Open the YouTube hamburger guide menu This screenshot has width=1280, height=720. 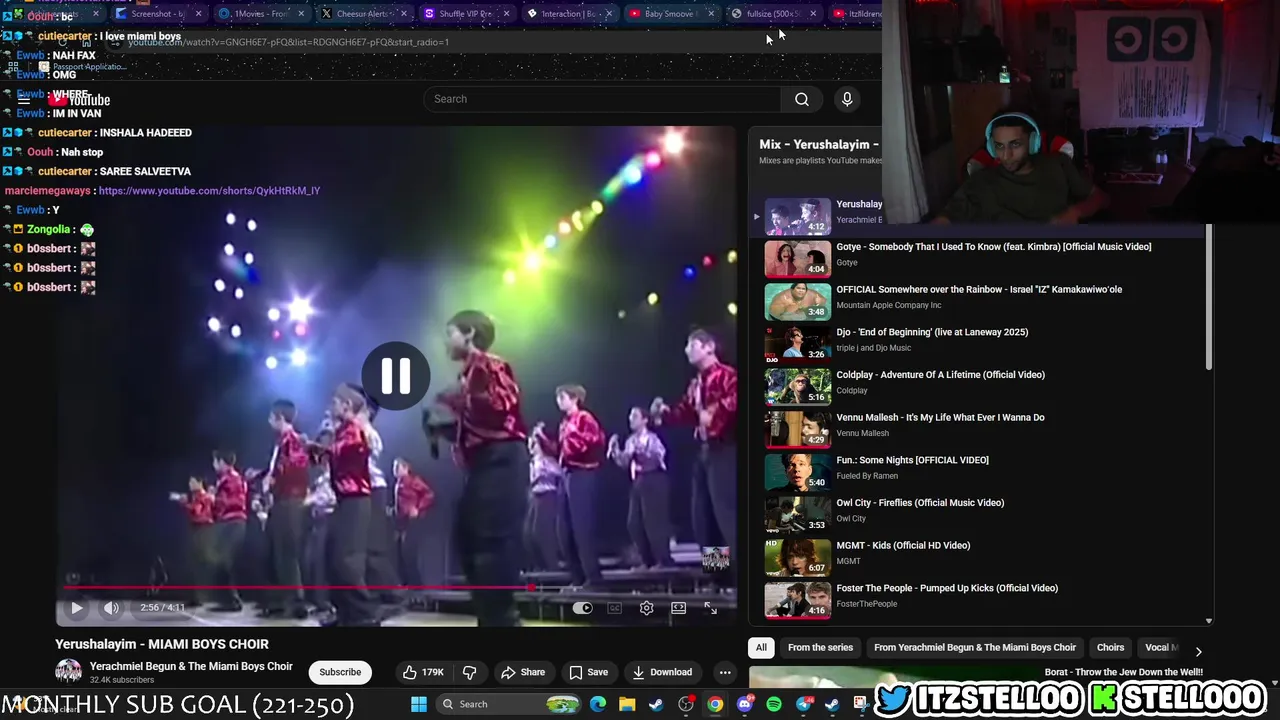24,99
